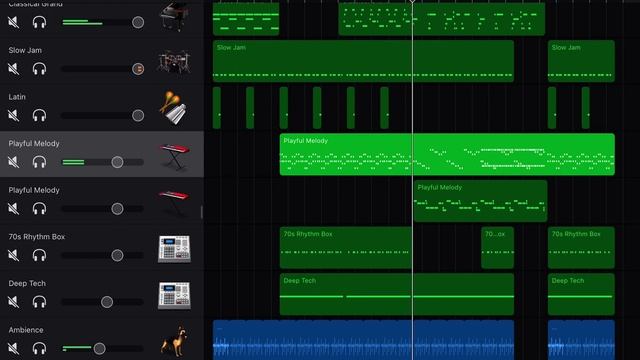The image size is (640, 360).
Task: Solo the Ambience track
Action: (x=39, y=348)
